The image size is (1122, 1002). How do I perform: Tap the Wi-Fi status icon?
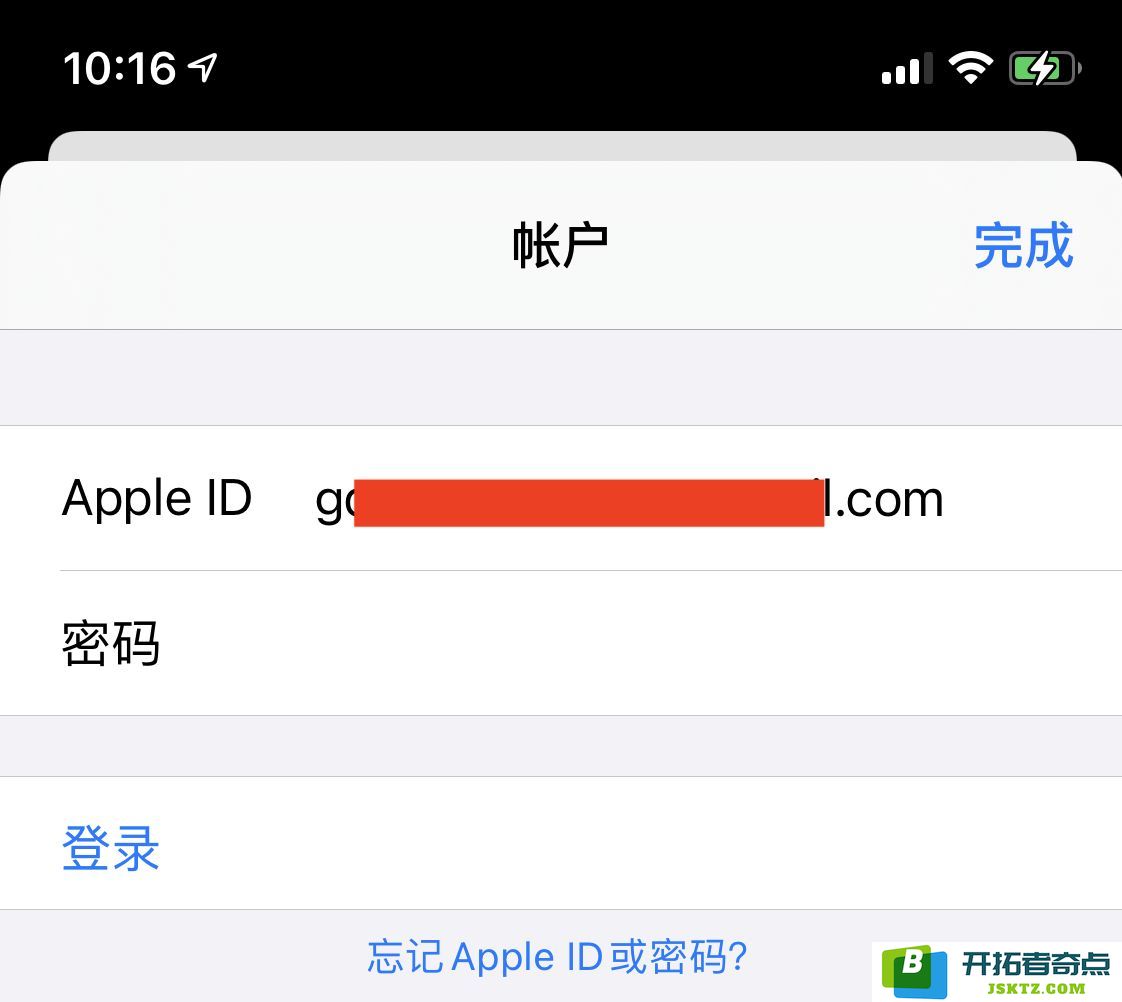pos(970,68)
